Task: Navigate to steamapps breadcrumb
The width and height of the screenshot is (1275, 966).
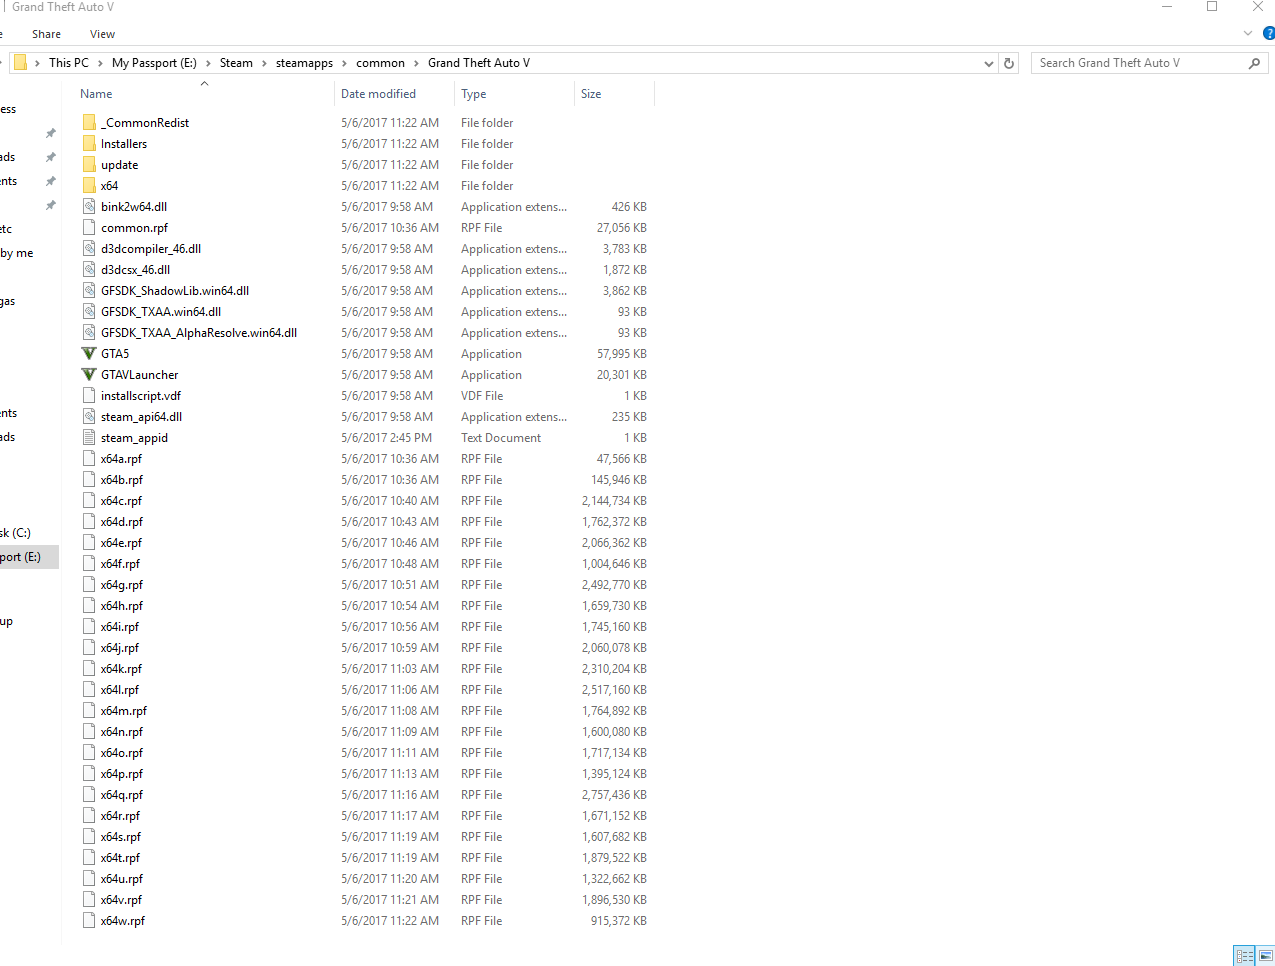Action: (304, 63)
